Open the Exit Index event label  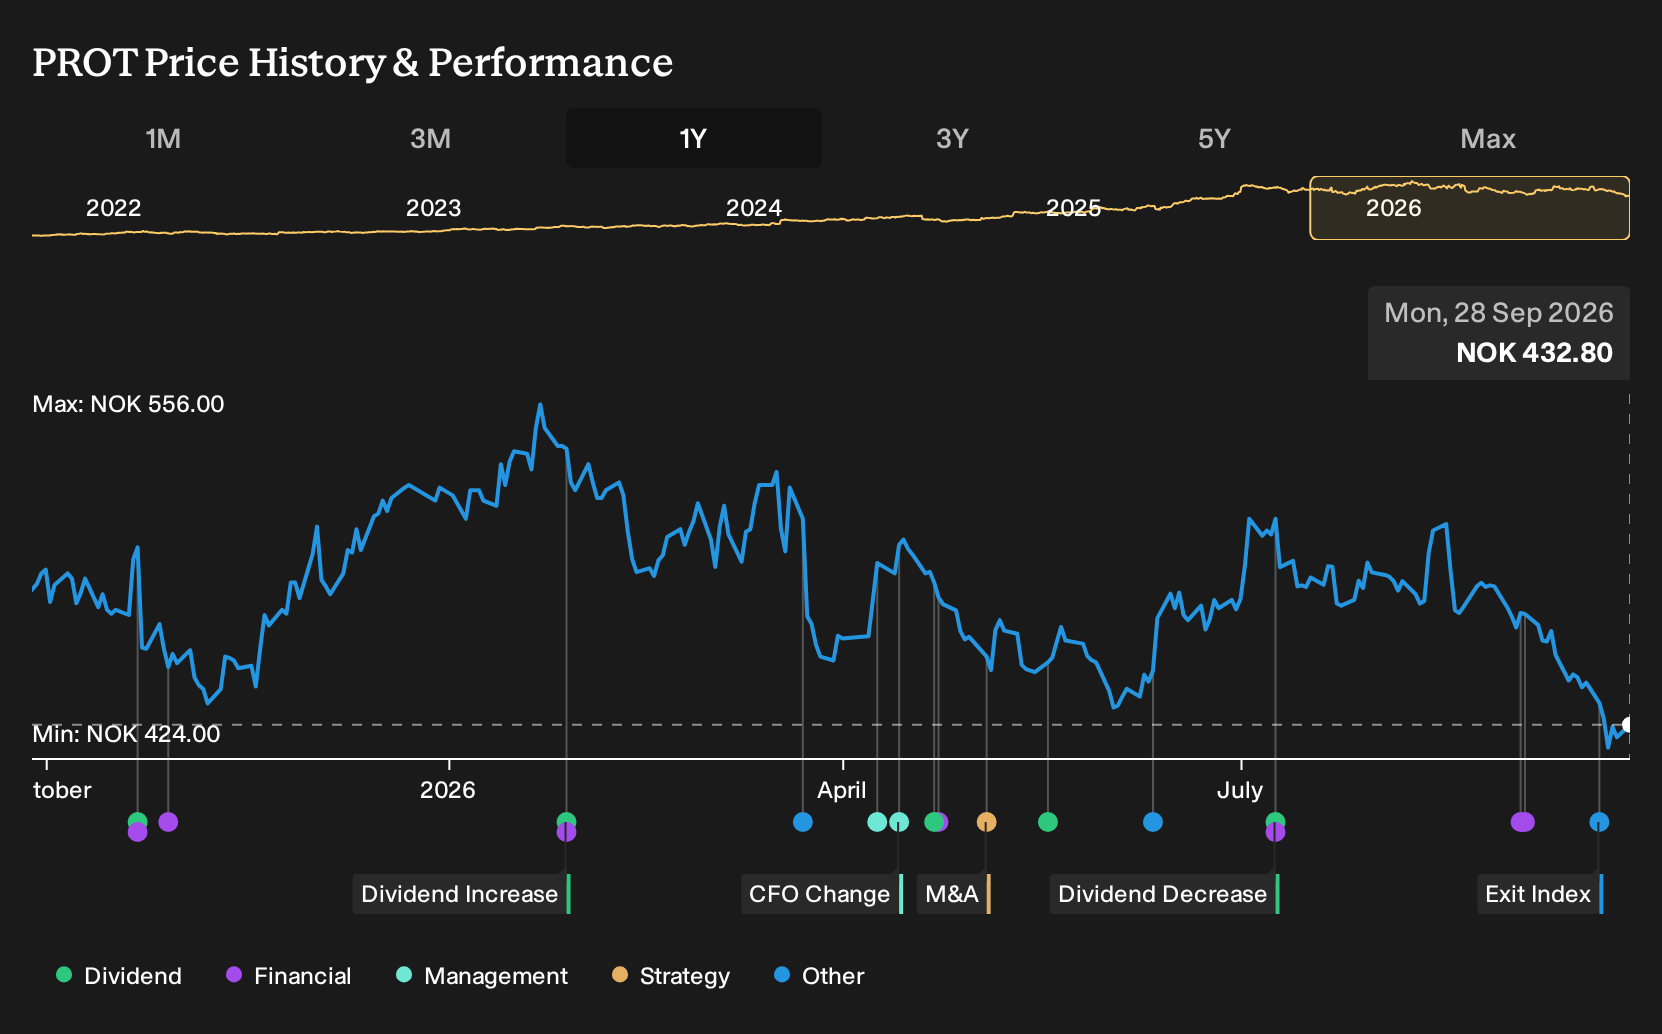click(1540, 894)
